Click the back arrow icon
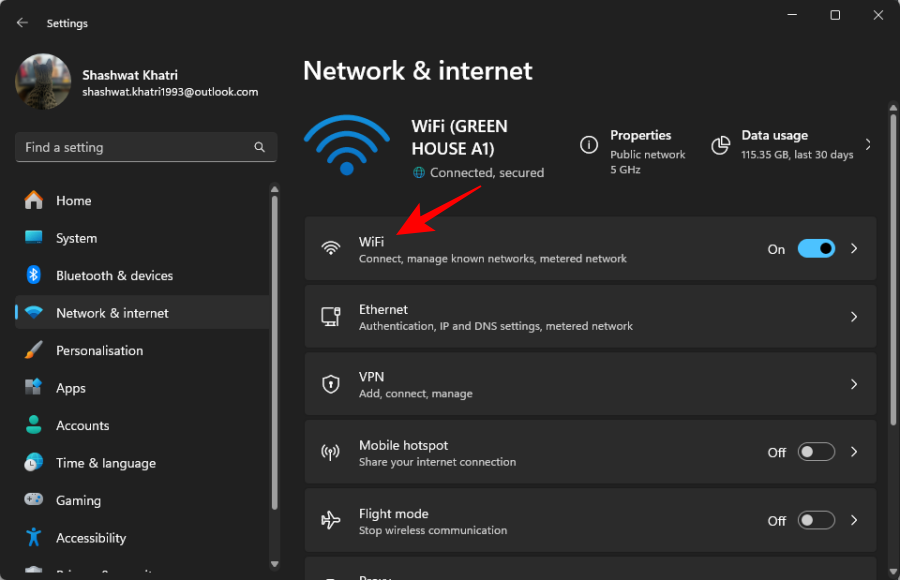900x580 pixels. coord(22,23)
